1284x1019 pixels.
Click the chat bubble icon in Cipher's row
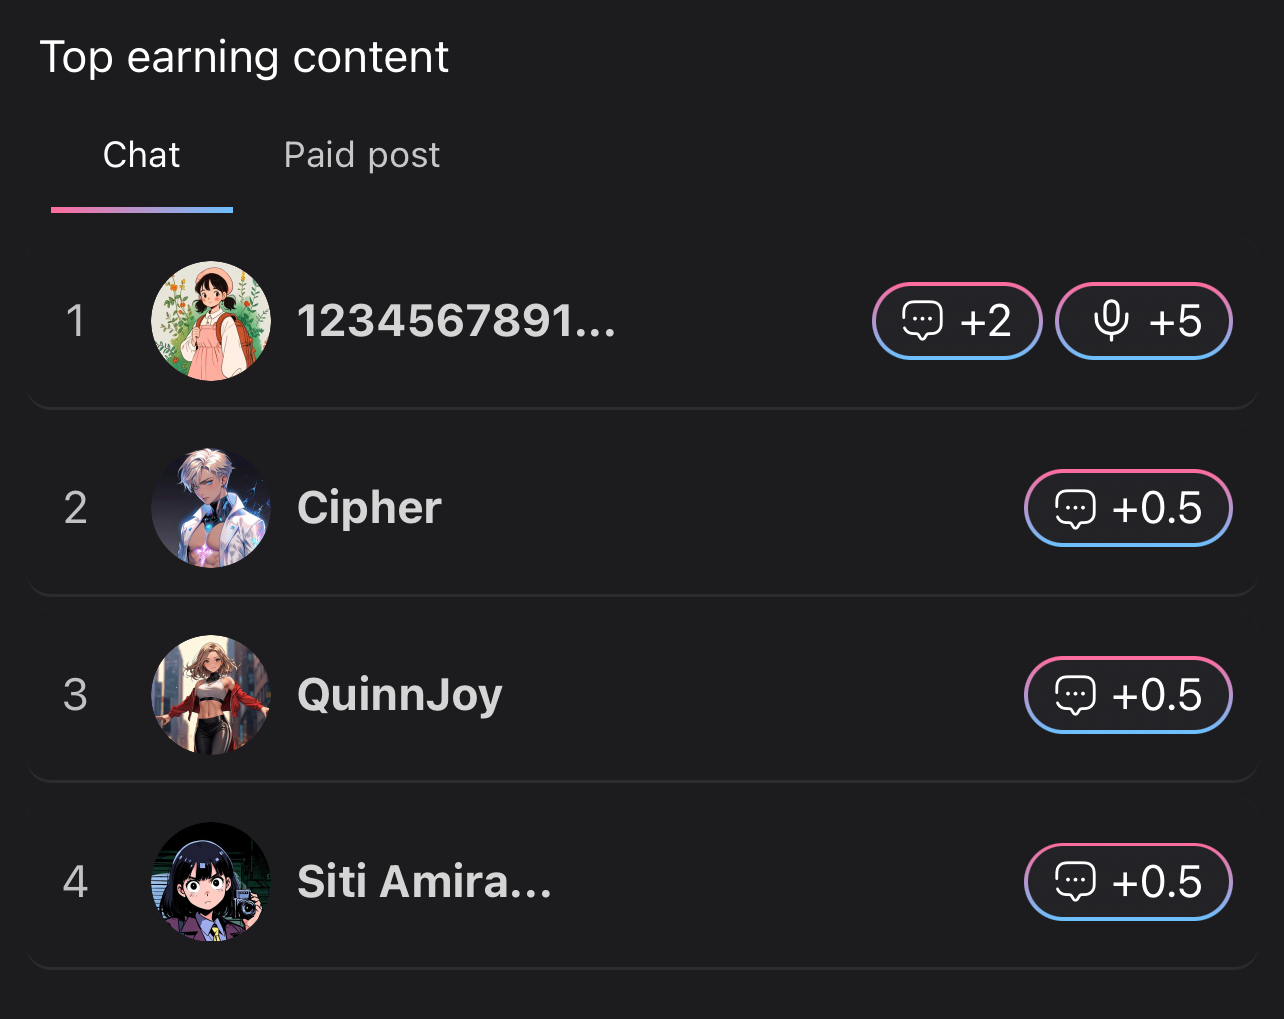pos(1075,508)
